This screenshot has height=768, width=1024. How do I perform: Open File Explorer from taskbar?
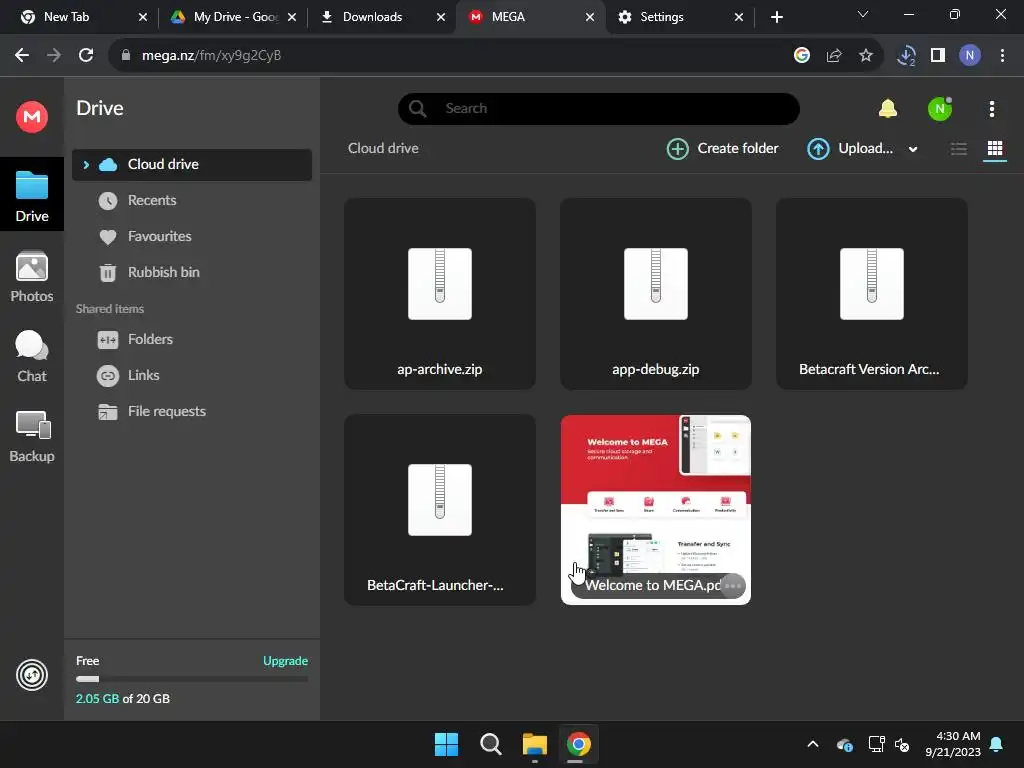pos(534,744)
